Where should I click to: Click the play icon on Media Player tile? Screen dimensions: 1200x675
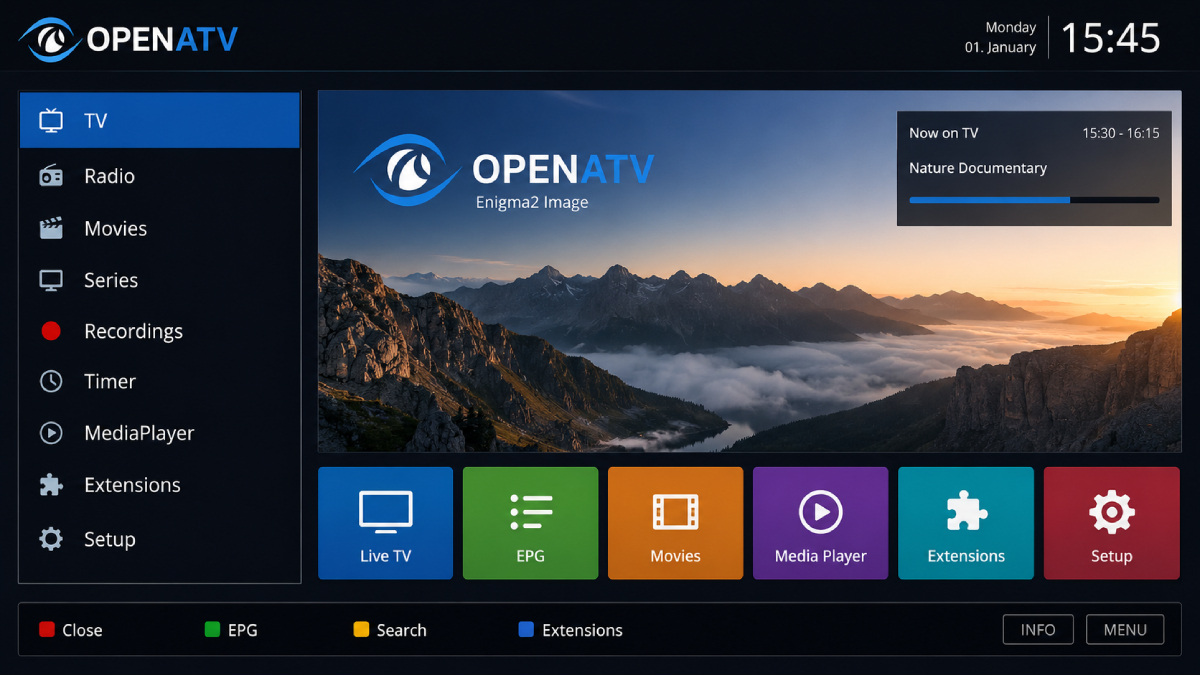[821, 512]
